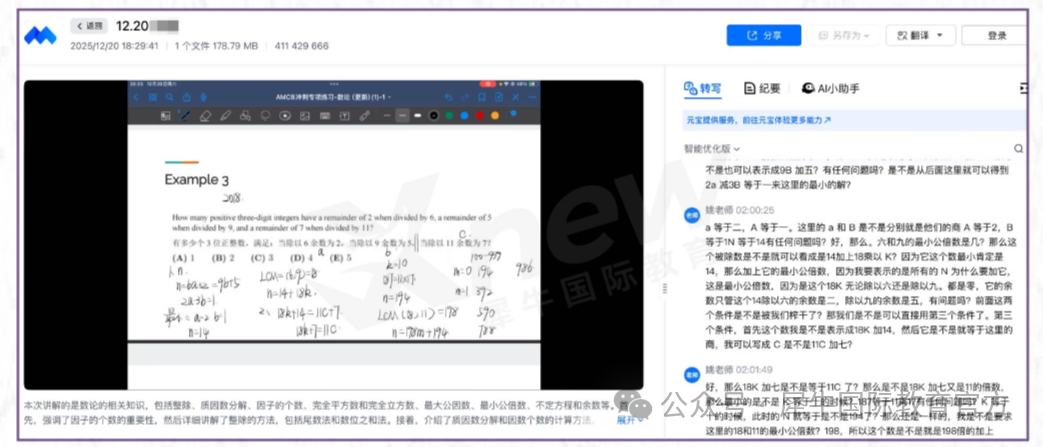This screenshot has width=1043, height=447.
Task: Choose the thickest white stroke option
Action: (x=417, y=115)
